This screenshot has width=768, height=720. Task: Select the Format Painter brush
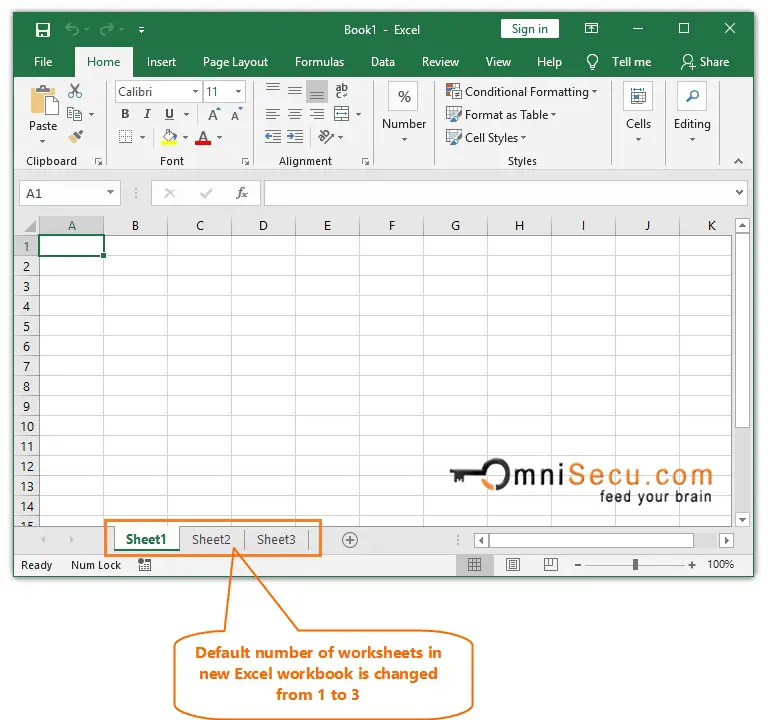[x=75, y=137]
